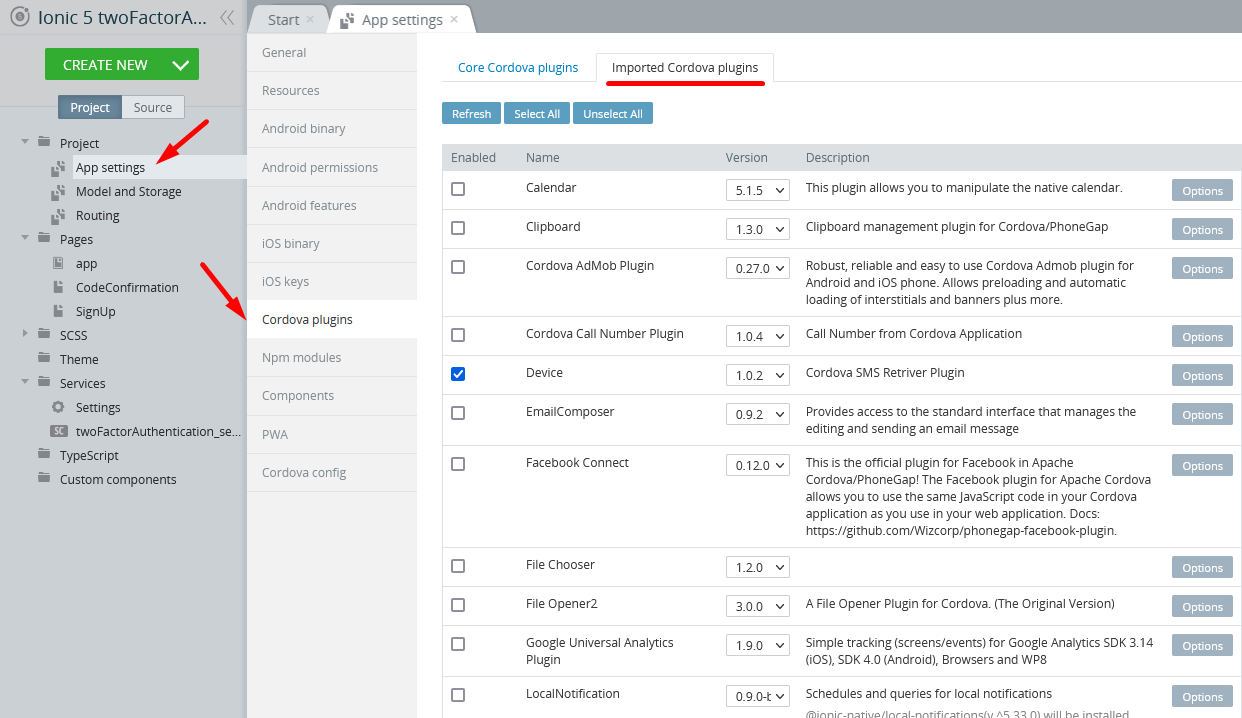1242x718 pixels.
Task: Click the Model and Storage icon
Action: coord(58,191)
